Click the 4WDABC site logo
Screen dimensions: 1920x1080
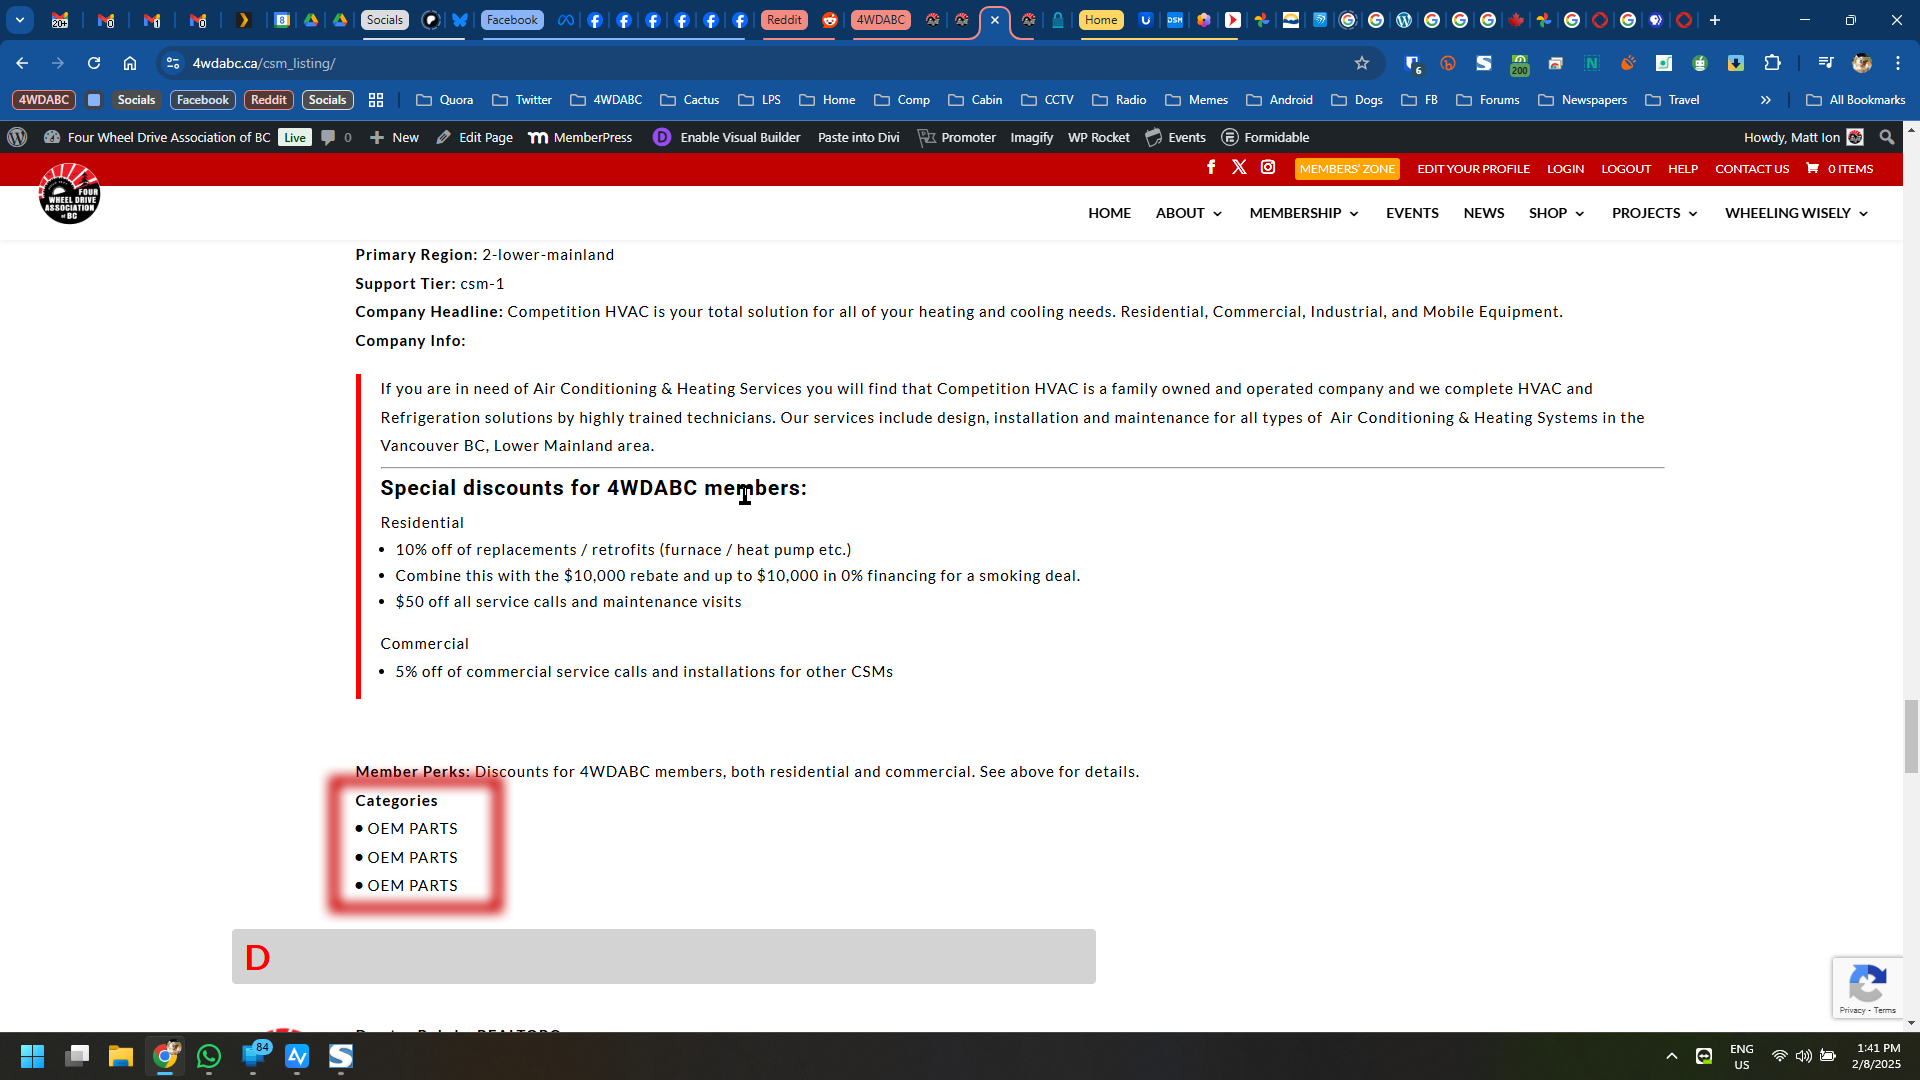tap(69, 194)
